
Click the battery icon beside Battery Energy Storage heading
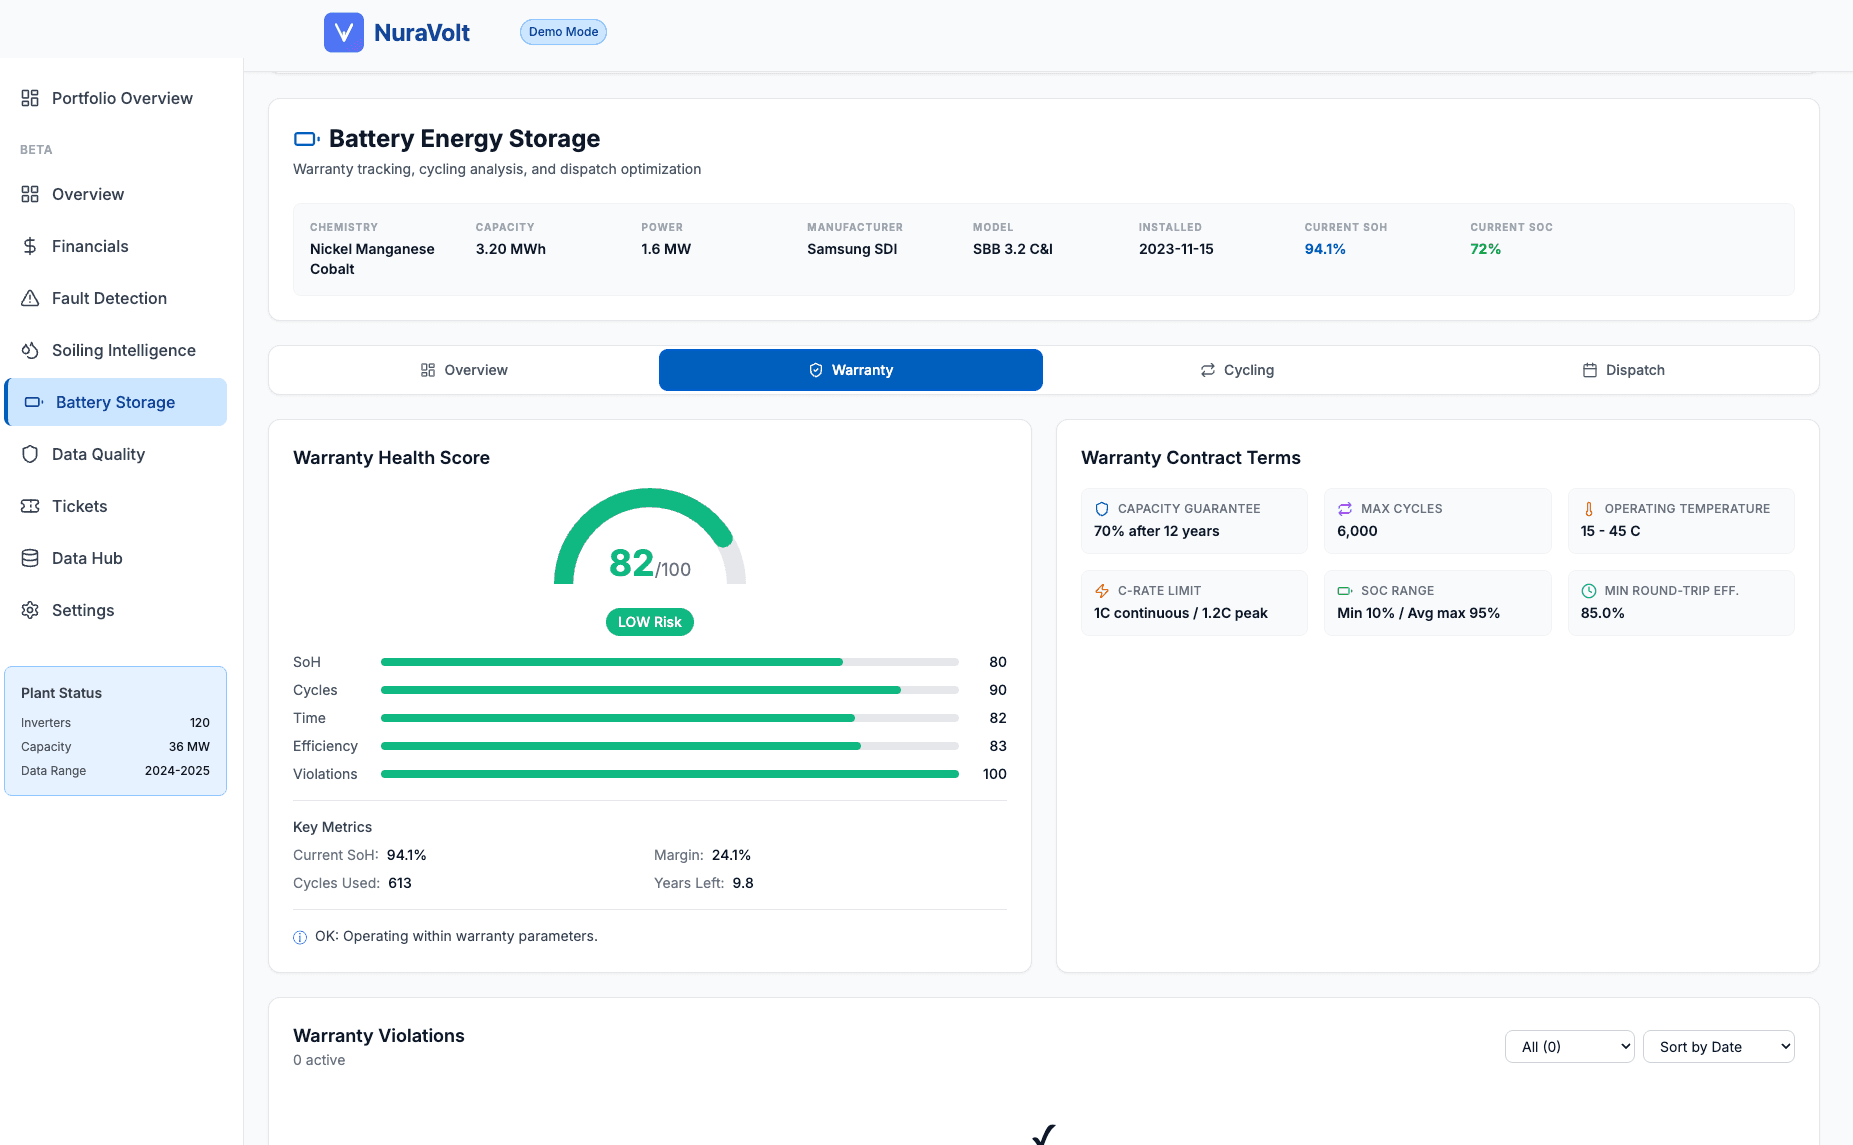(306, 139)
